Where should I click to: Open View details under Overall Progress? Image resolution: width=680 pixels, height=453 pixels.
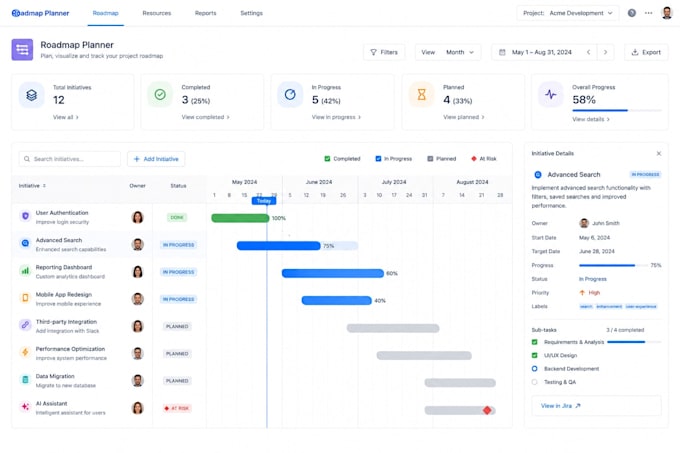click(x=591, y=119)
